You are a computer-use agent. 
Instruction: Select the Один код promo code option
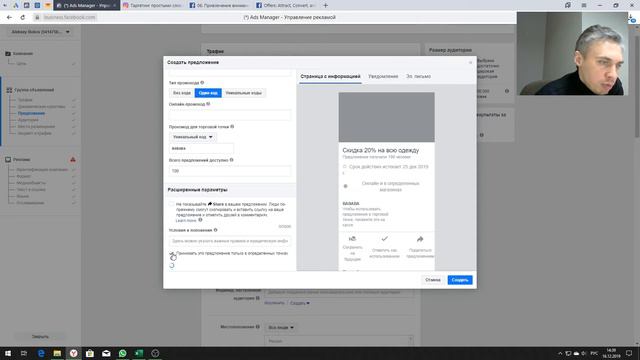click(x=208, y=93)
